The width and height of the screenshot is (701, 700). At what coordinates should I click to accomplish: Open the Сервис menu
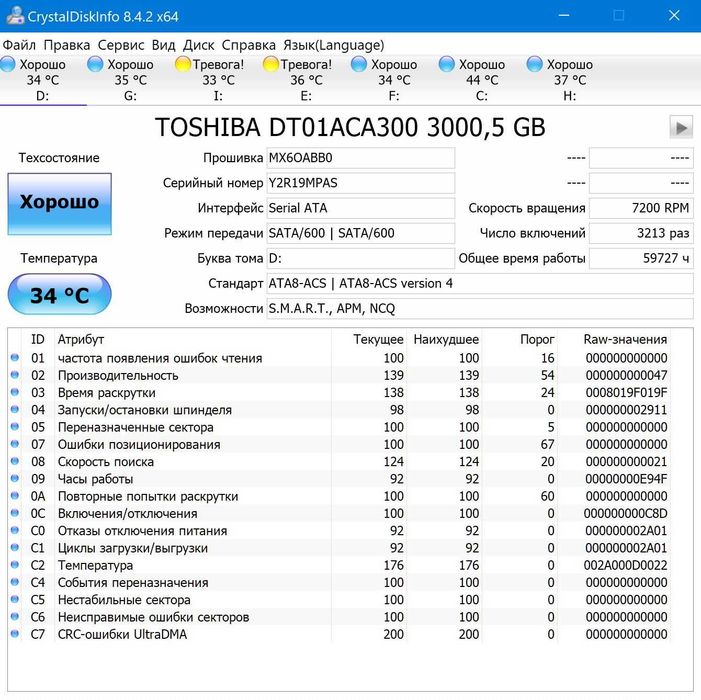click(121, 45)
